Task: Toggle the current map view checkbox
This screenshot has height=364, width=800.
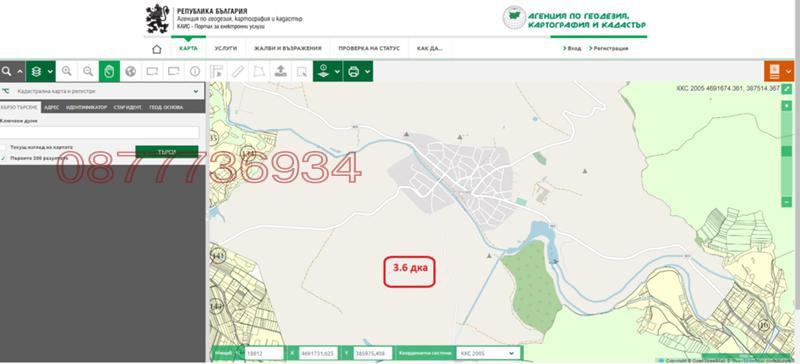Action: click(4, 147)
